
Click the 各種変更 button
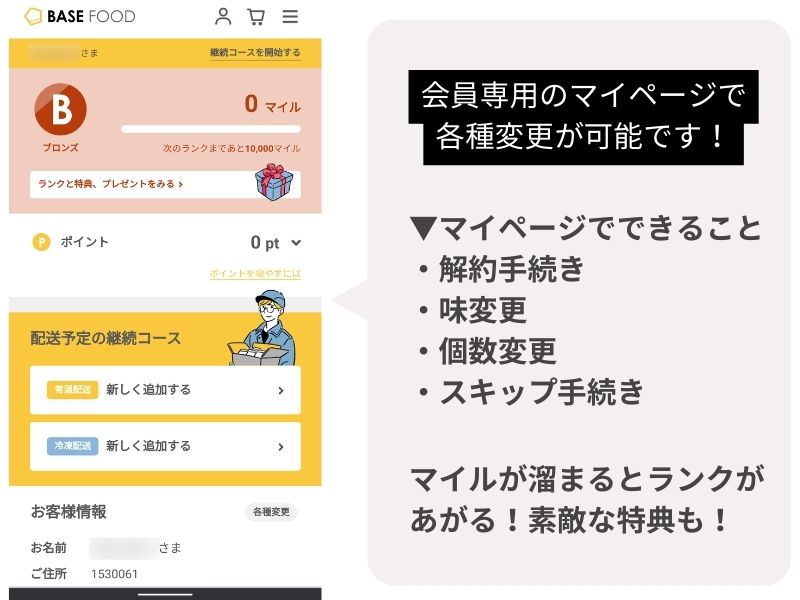271,512
